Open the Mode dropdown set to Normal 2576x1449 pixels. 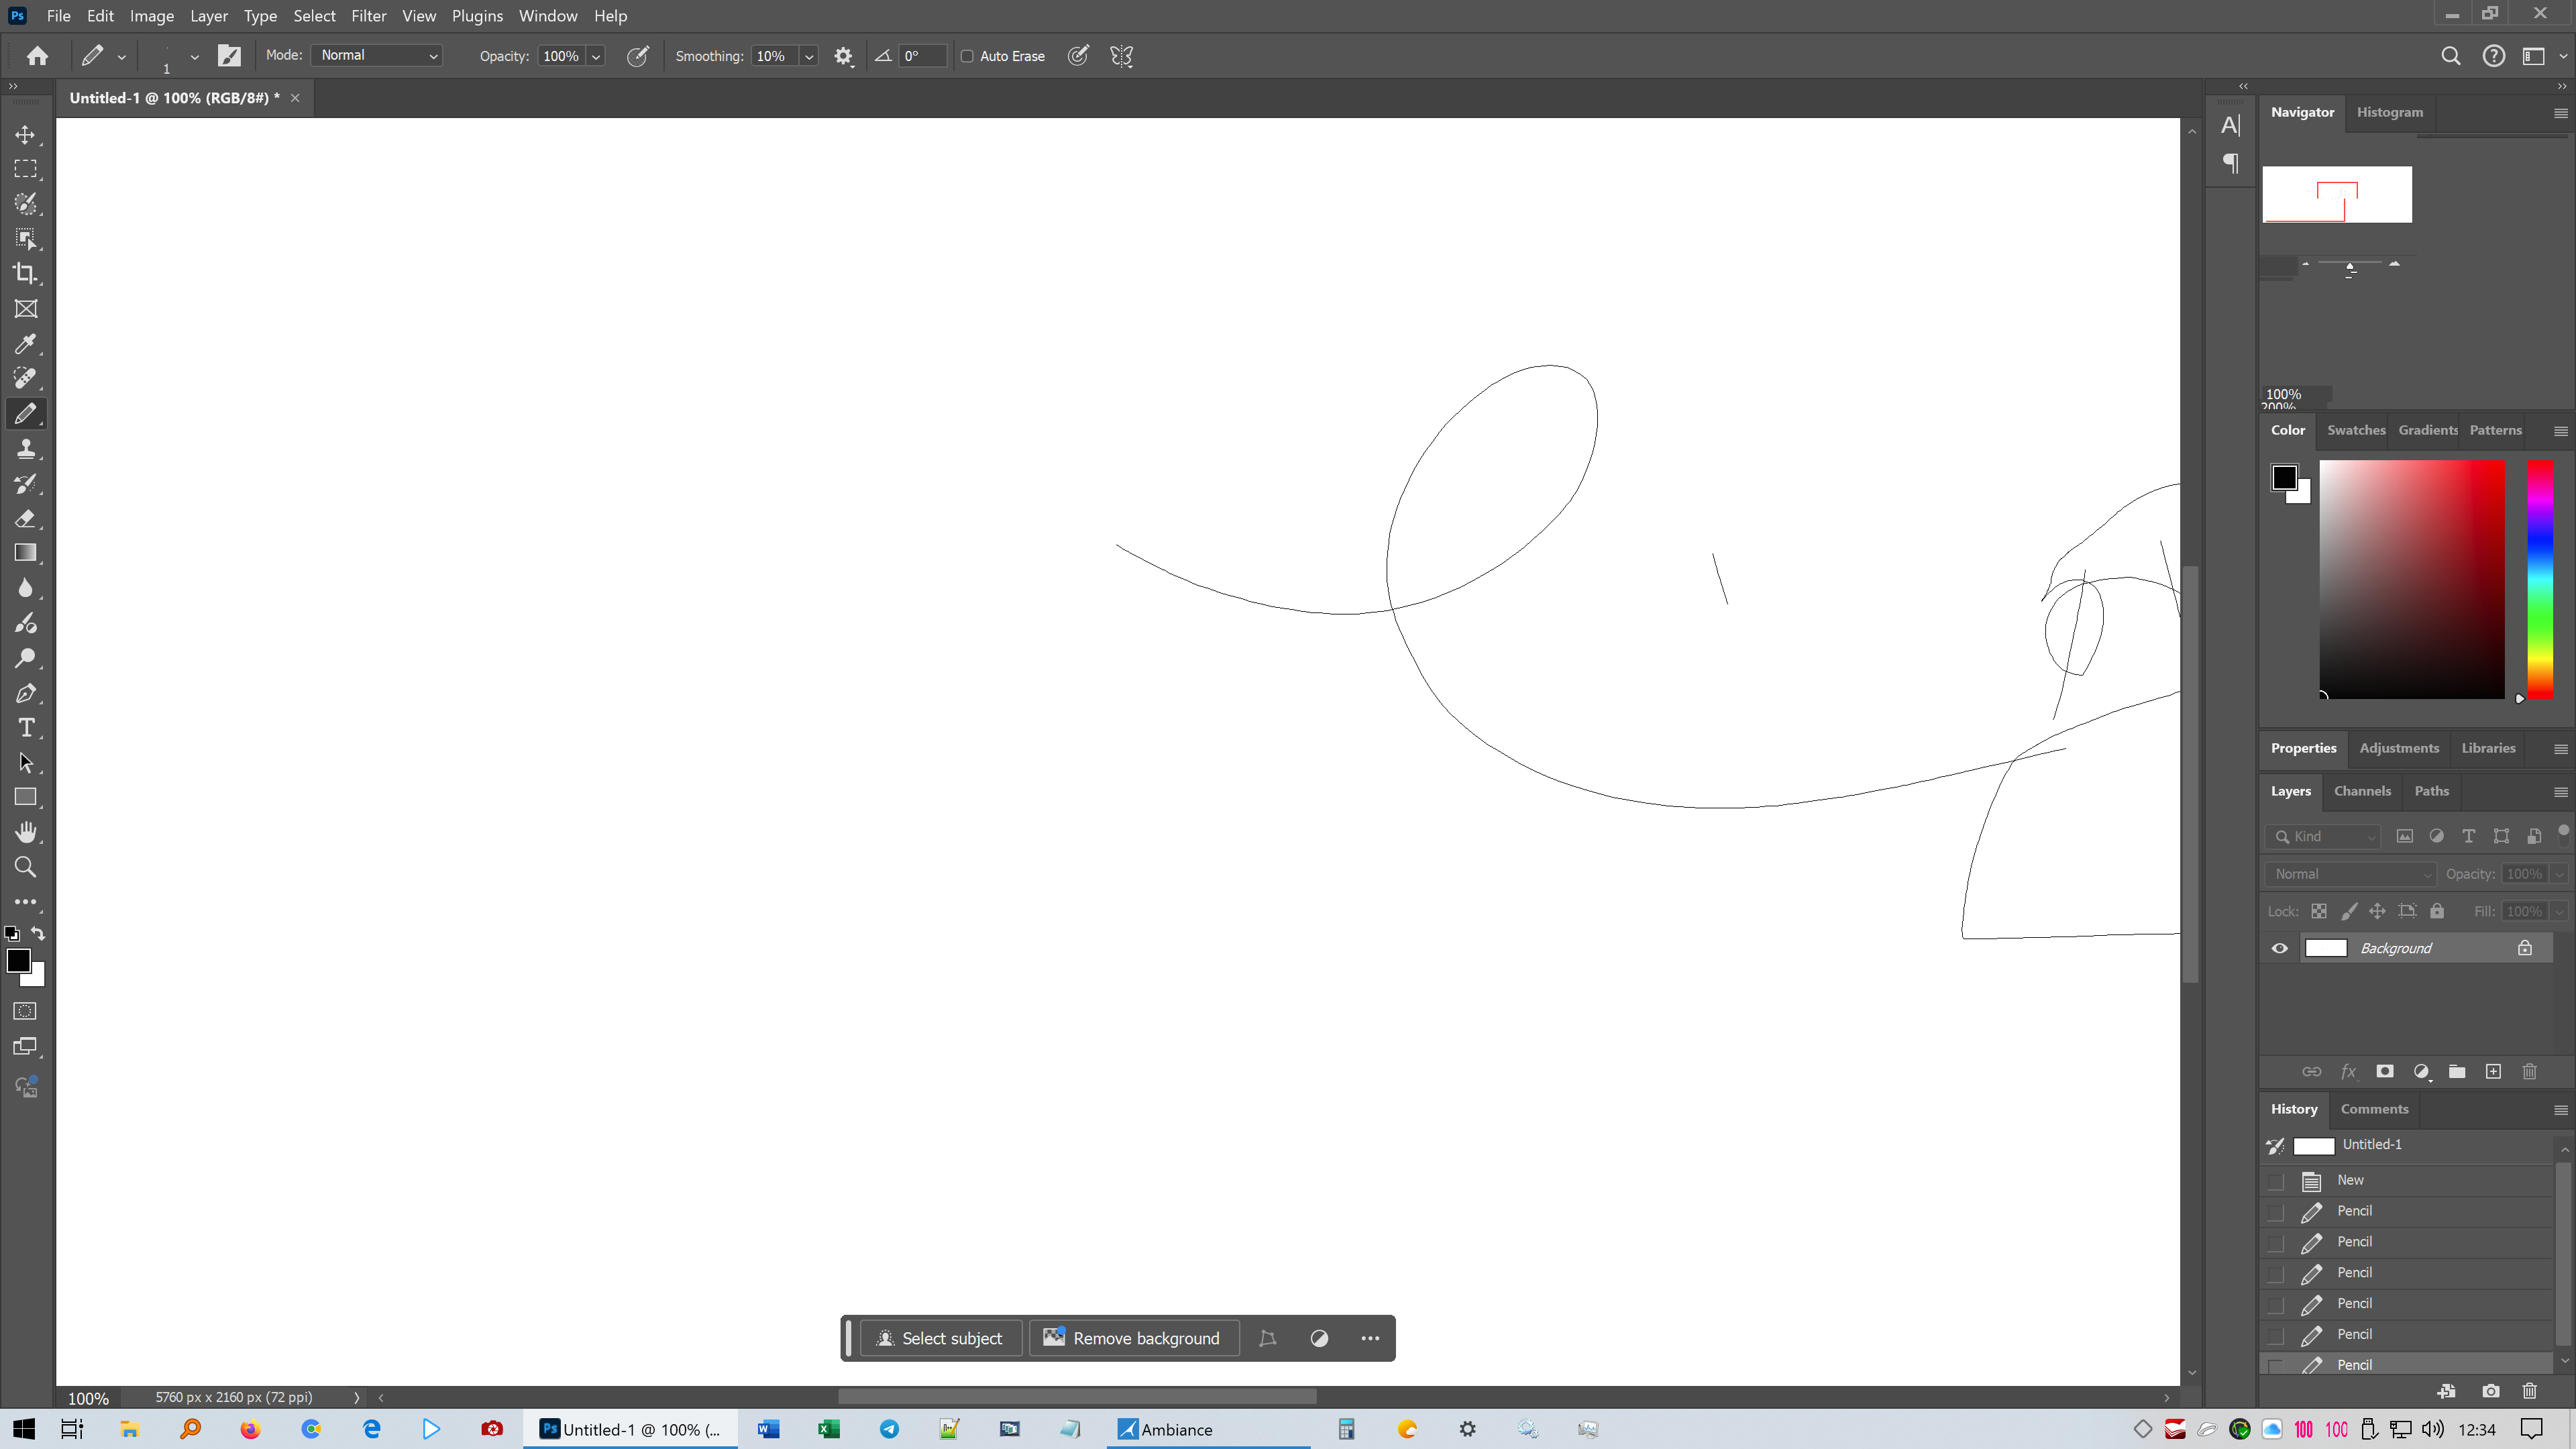pyautogui.click(x=378, y=56)
